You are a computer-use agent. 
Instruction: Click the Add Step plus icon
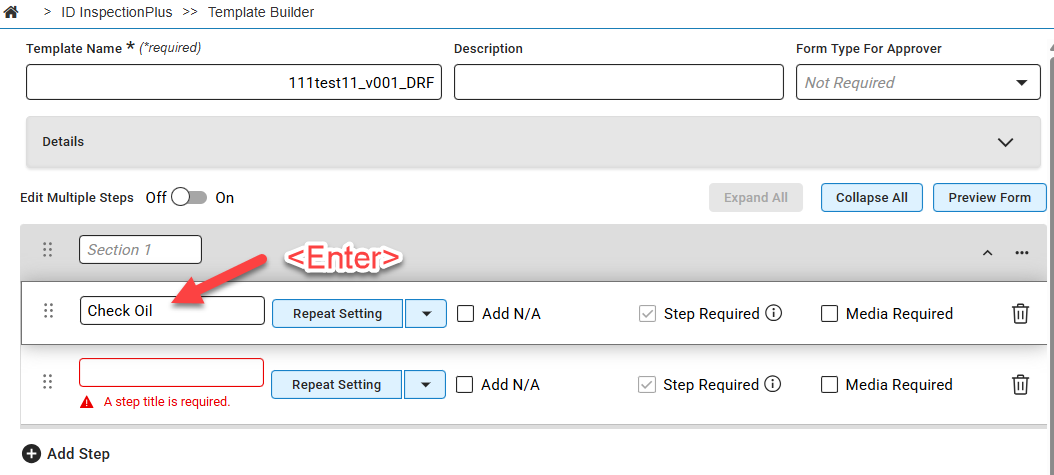(x=32, y=454)
